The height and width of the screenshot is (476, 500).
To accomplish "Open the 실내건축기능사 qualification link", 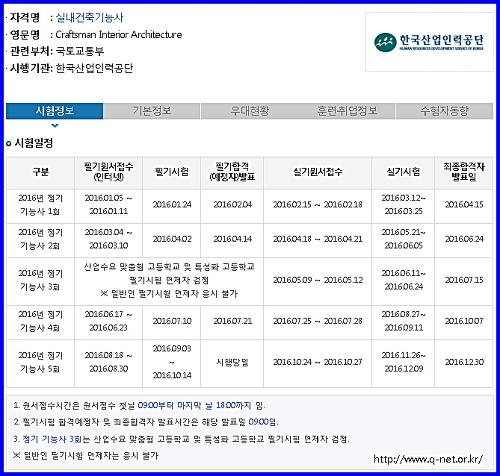I will [89, 17].
